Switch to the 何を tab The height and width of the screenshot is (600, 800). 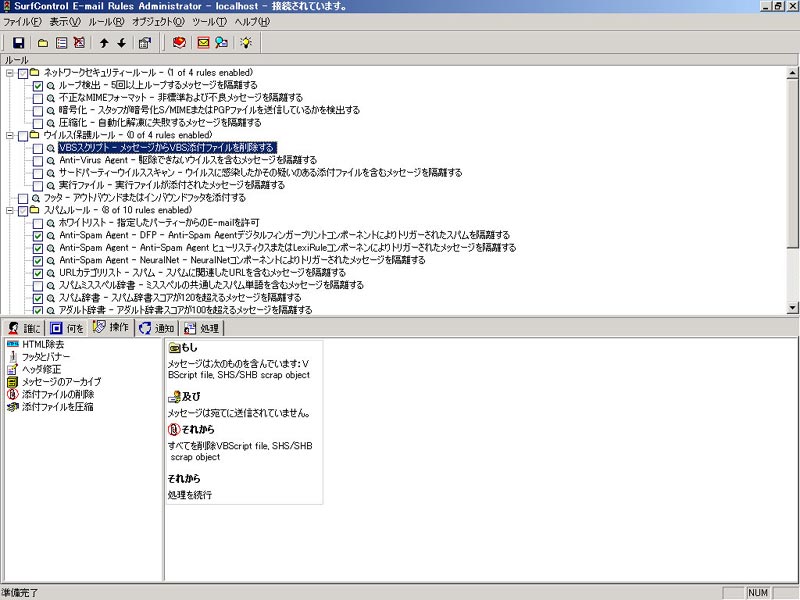tap(67, 328)
